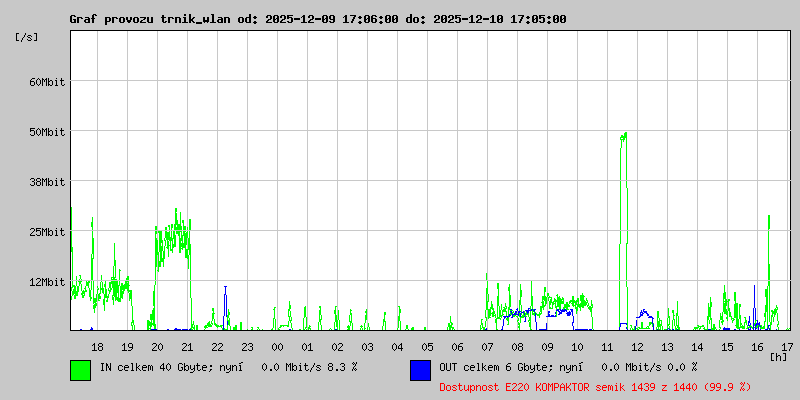Viewport: 800px width, 400px height.
Task: Click the blue OUT legend swatch
Action: coord(420,370)
